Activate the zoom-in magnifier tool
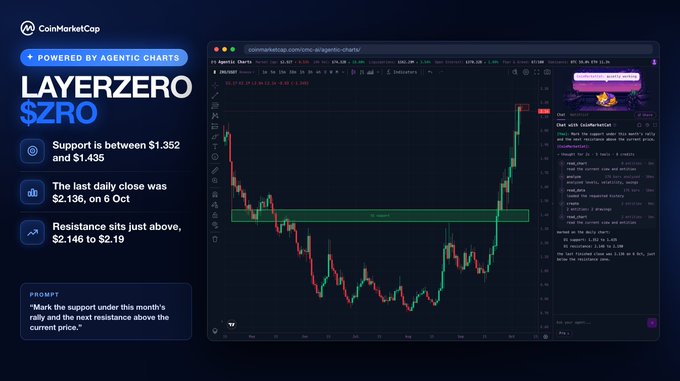The image size is (680, 381). 215,180
